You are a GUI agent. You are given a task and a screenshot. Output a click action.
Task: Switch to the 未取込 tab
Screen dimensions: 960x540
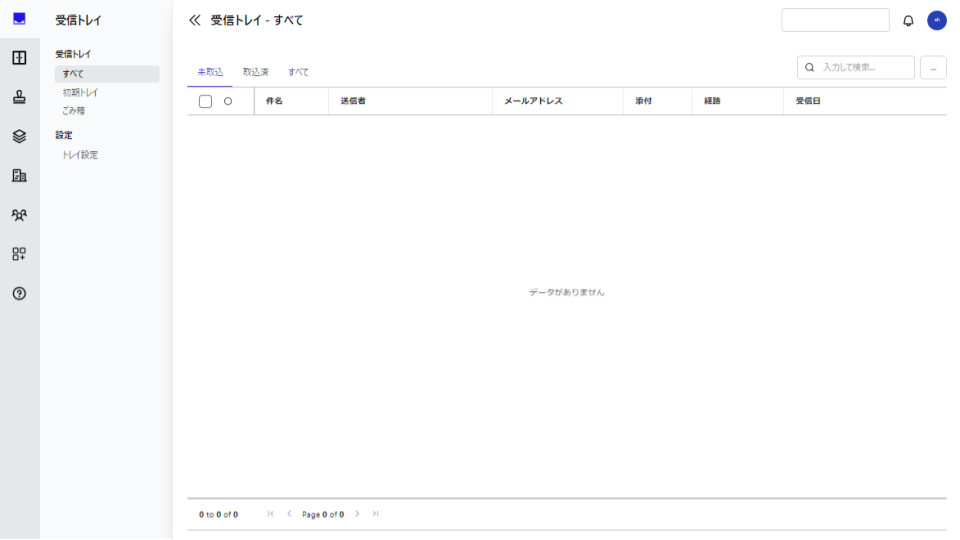click(210, 72)
